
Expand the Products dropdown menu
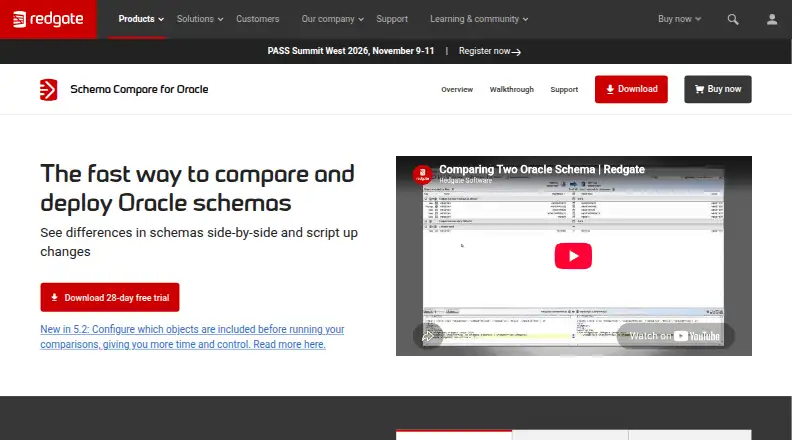tap(141, 19)
